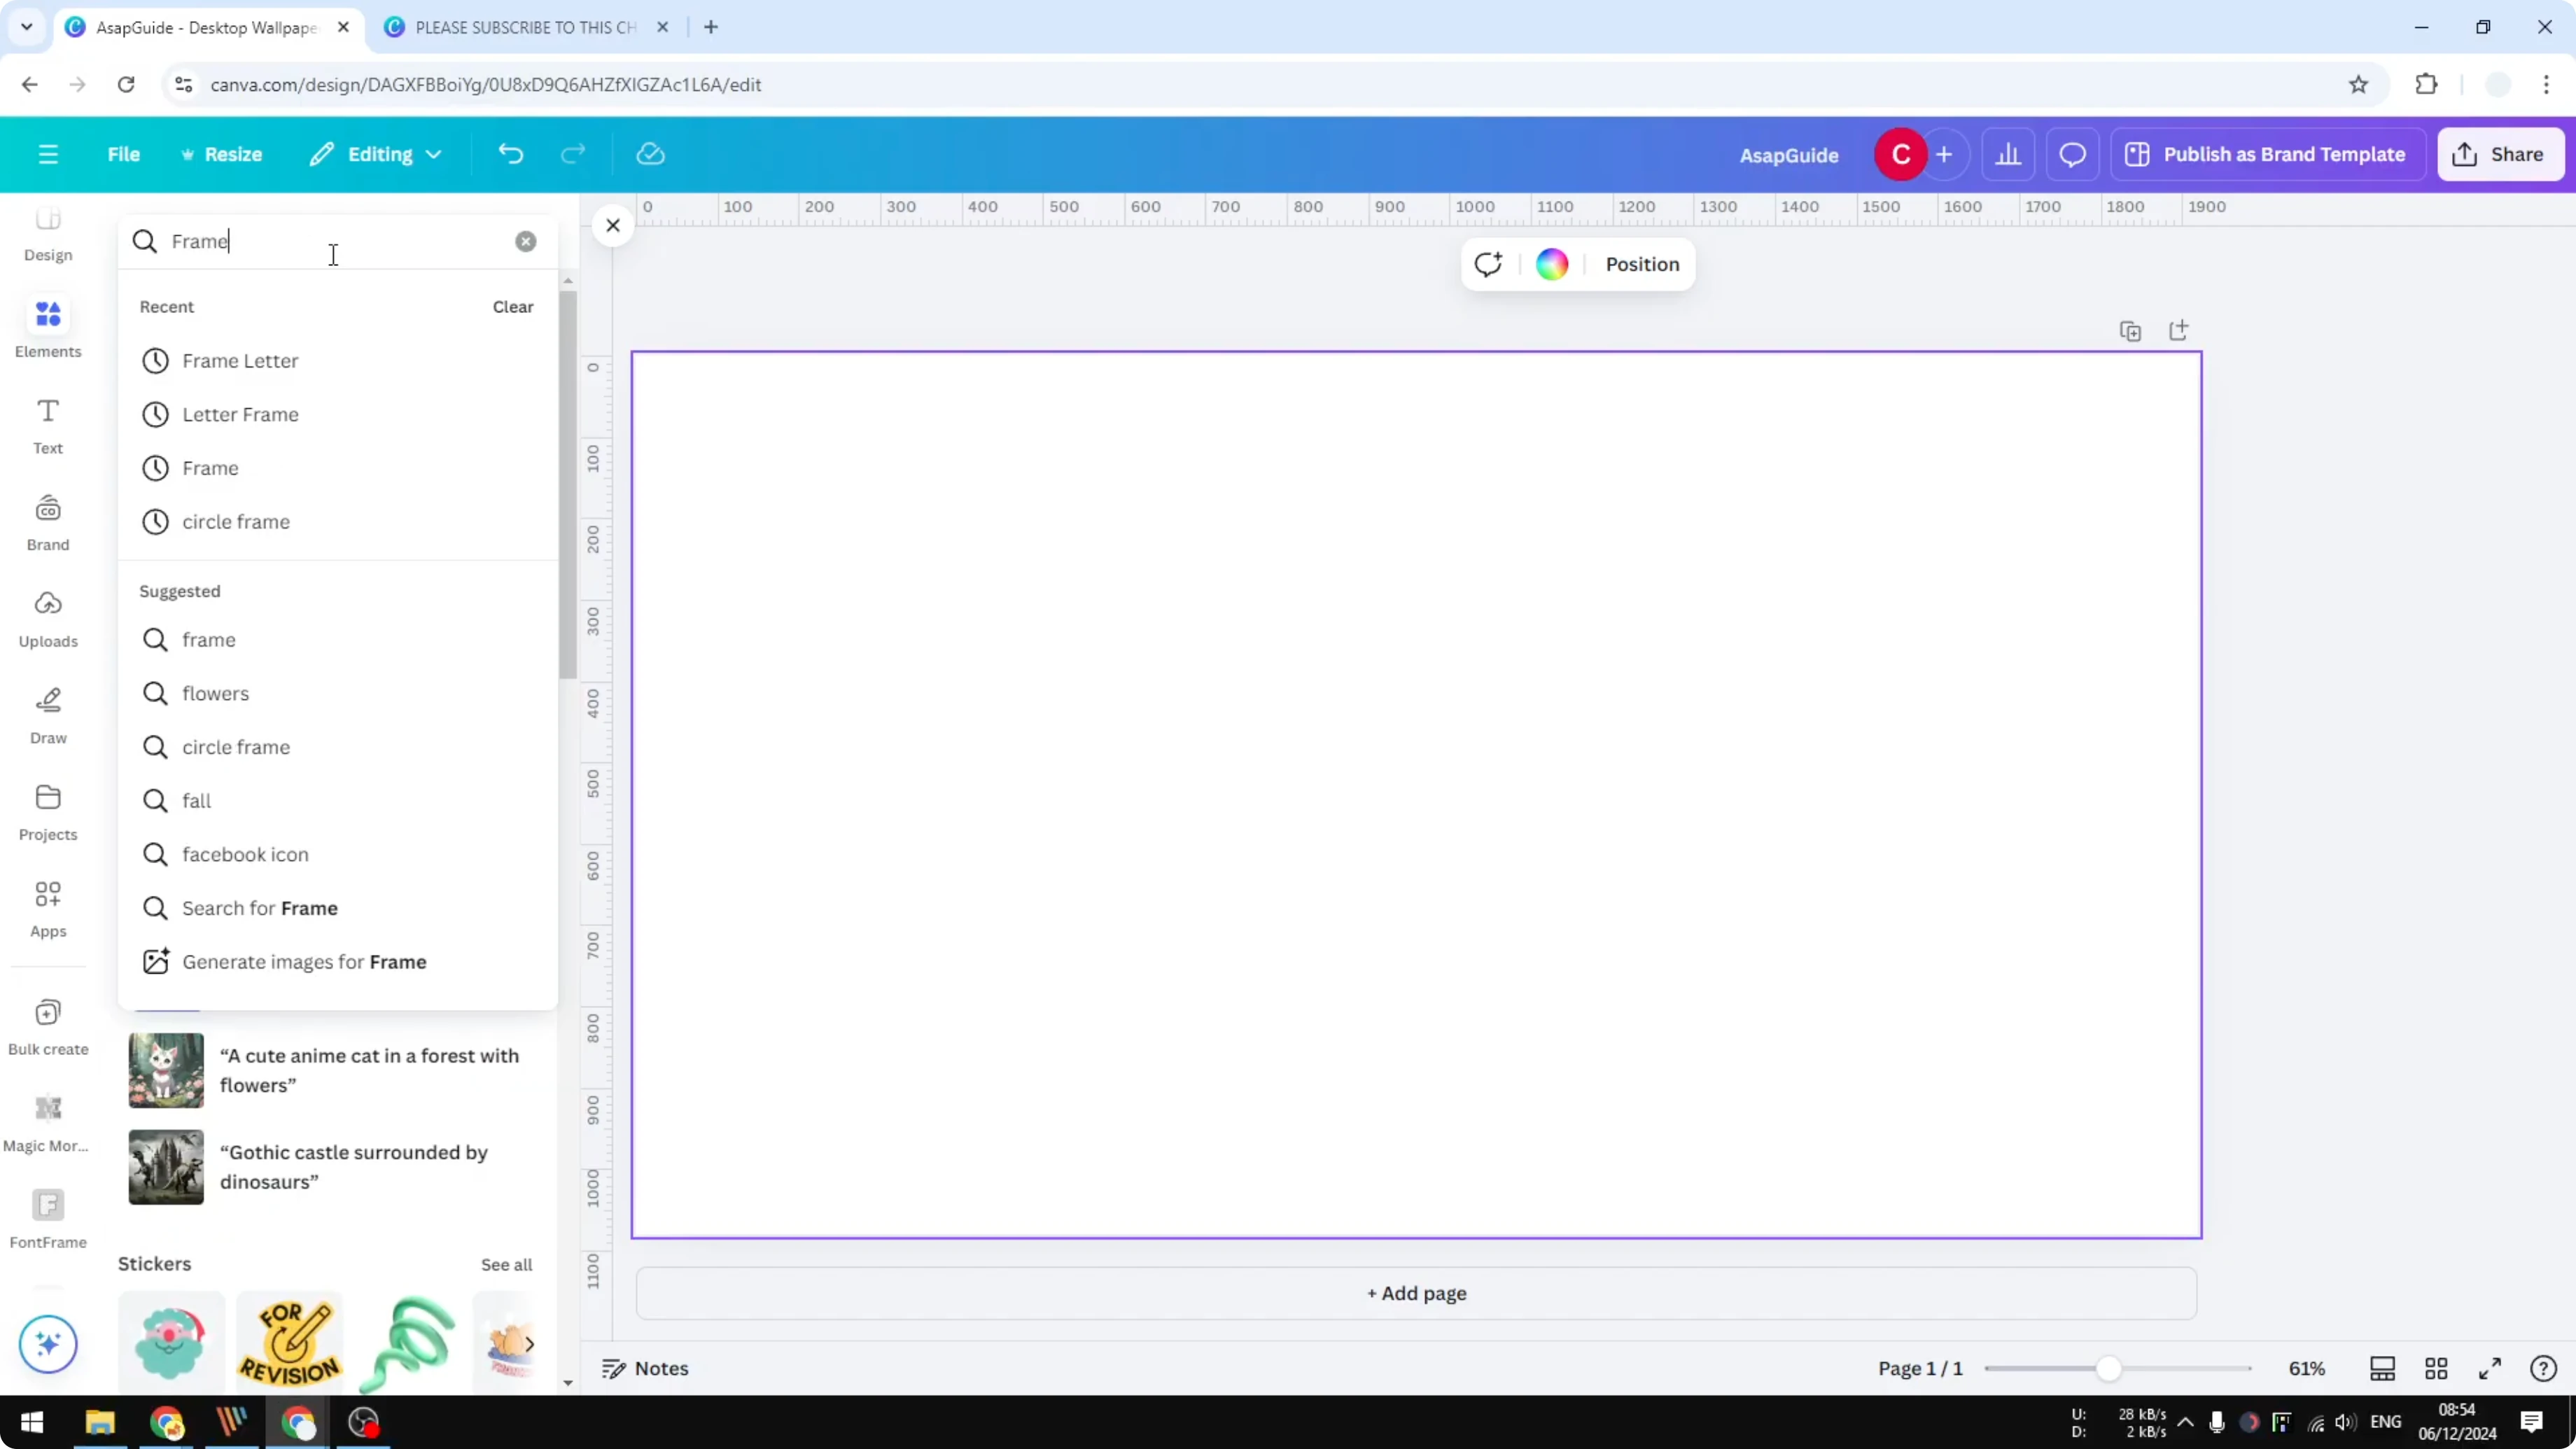2576x1449 pixels.
Task: Open the Elements panel in the sidebar
Action: pyautogui.click(x=47, y=325)
